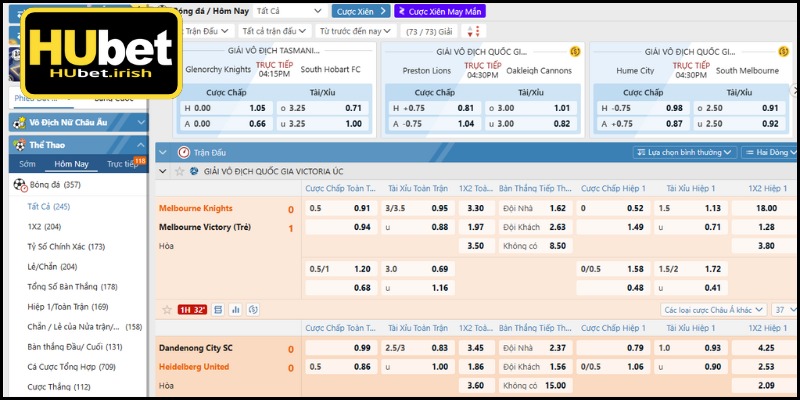The image size is (800, 400).
Task: Select Melbourne Knights handicap 0.5 odds 0.91
Action: pyautogui.click(x=341, y=208)
